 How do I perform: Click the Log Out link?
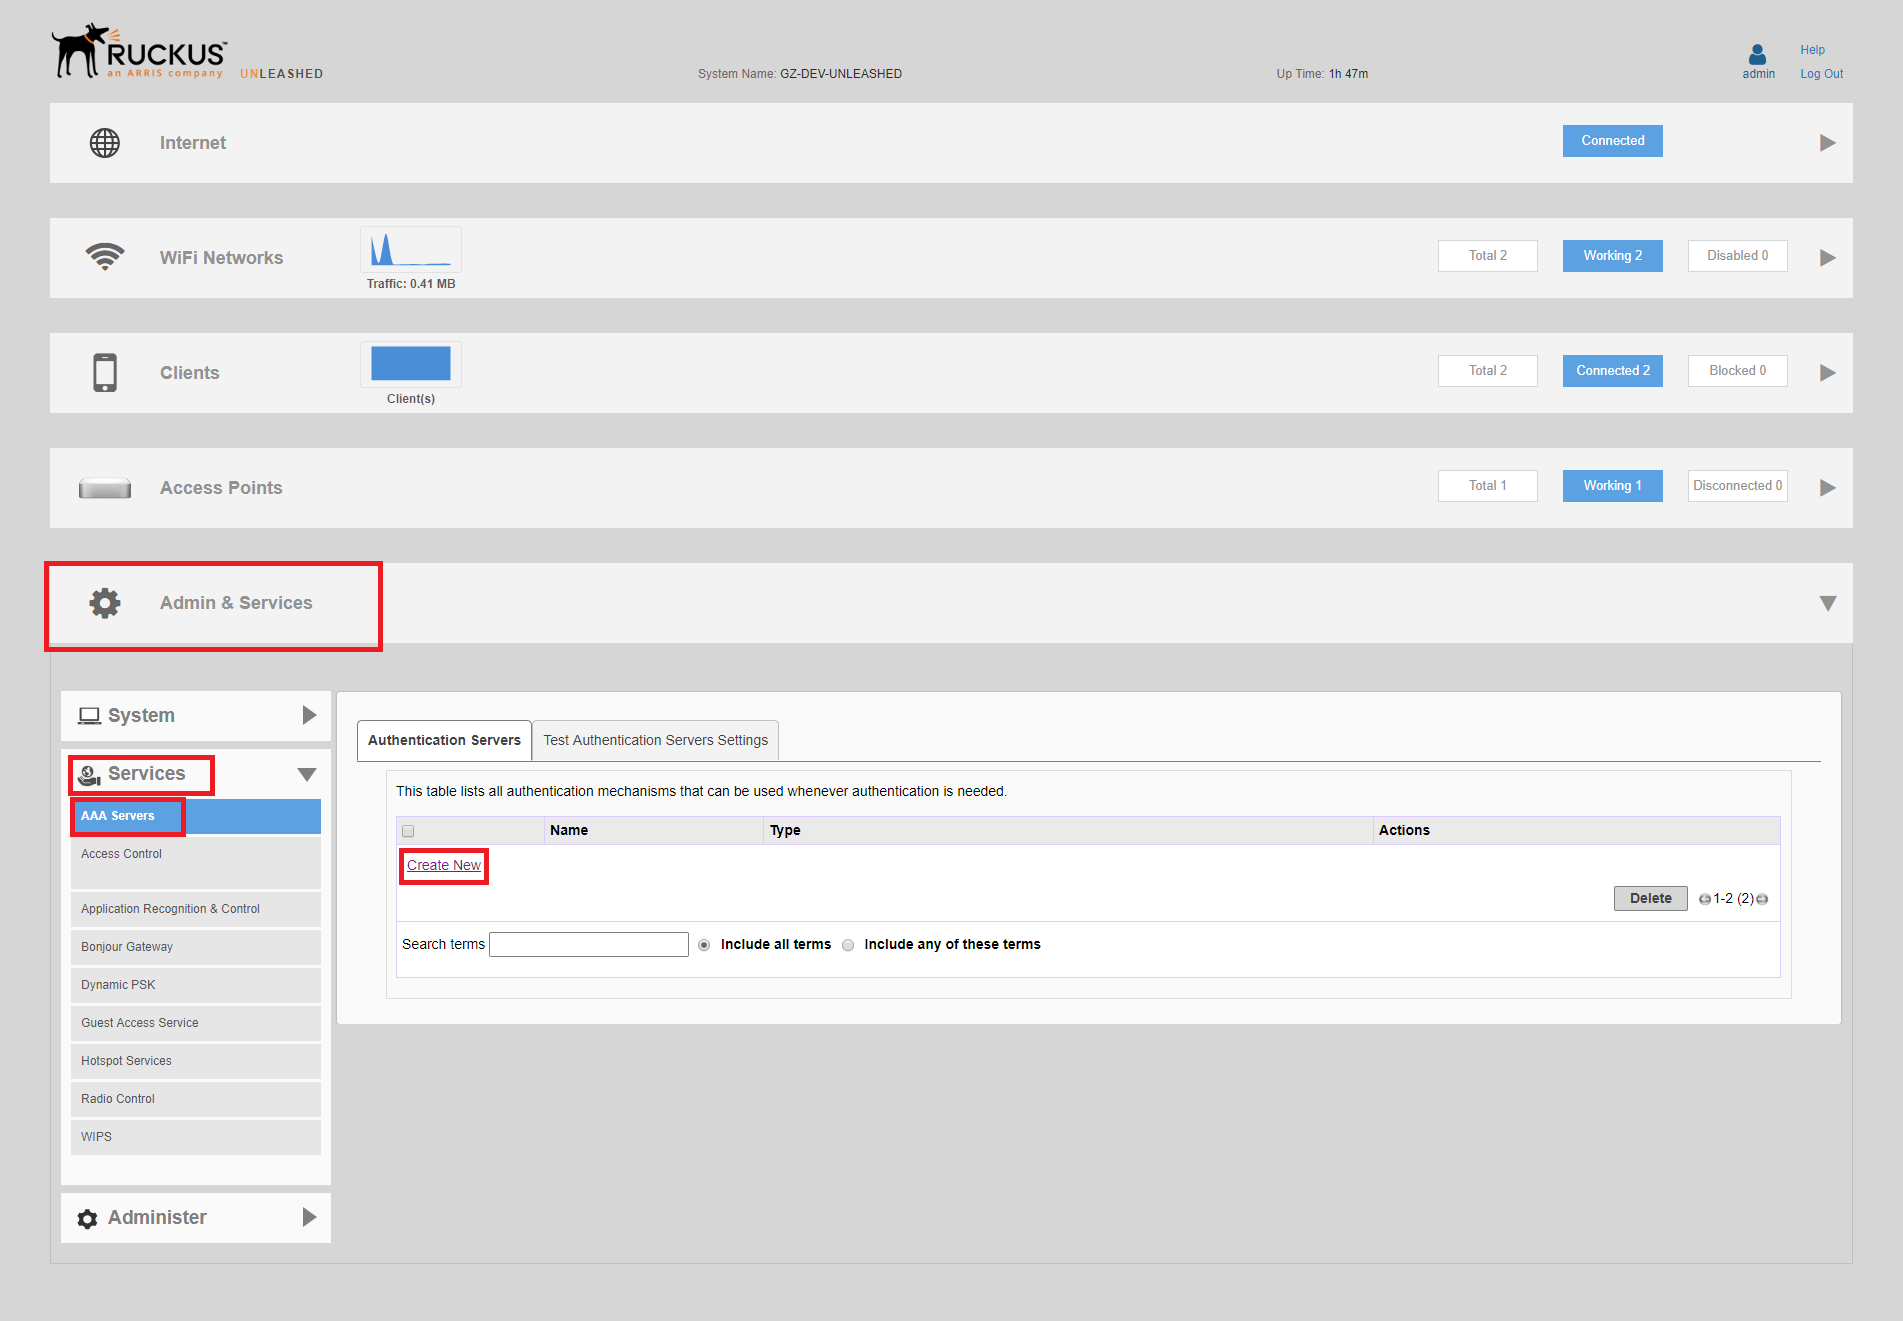[x=1822, y=74]
